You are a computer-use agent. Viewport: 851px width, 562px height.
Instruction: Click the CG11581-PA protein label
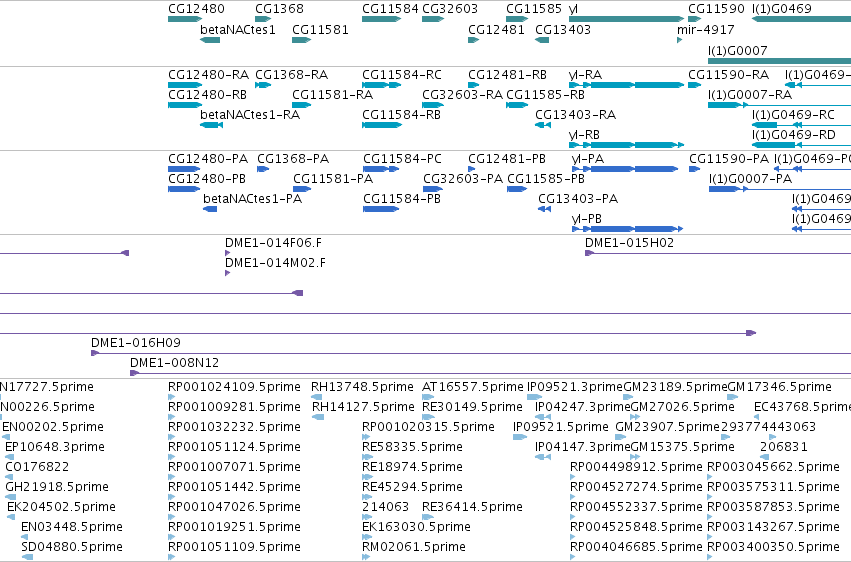tap(333, 178)
